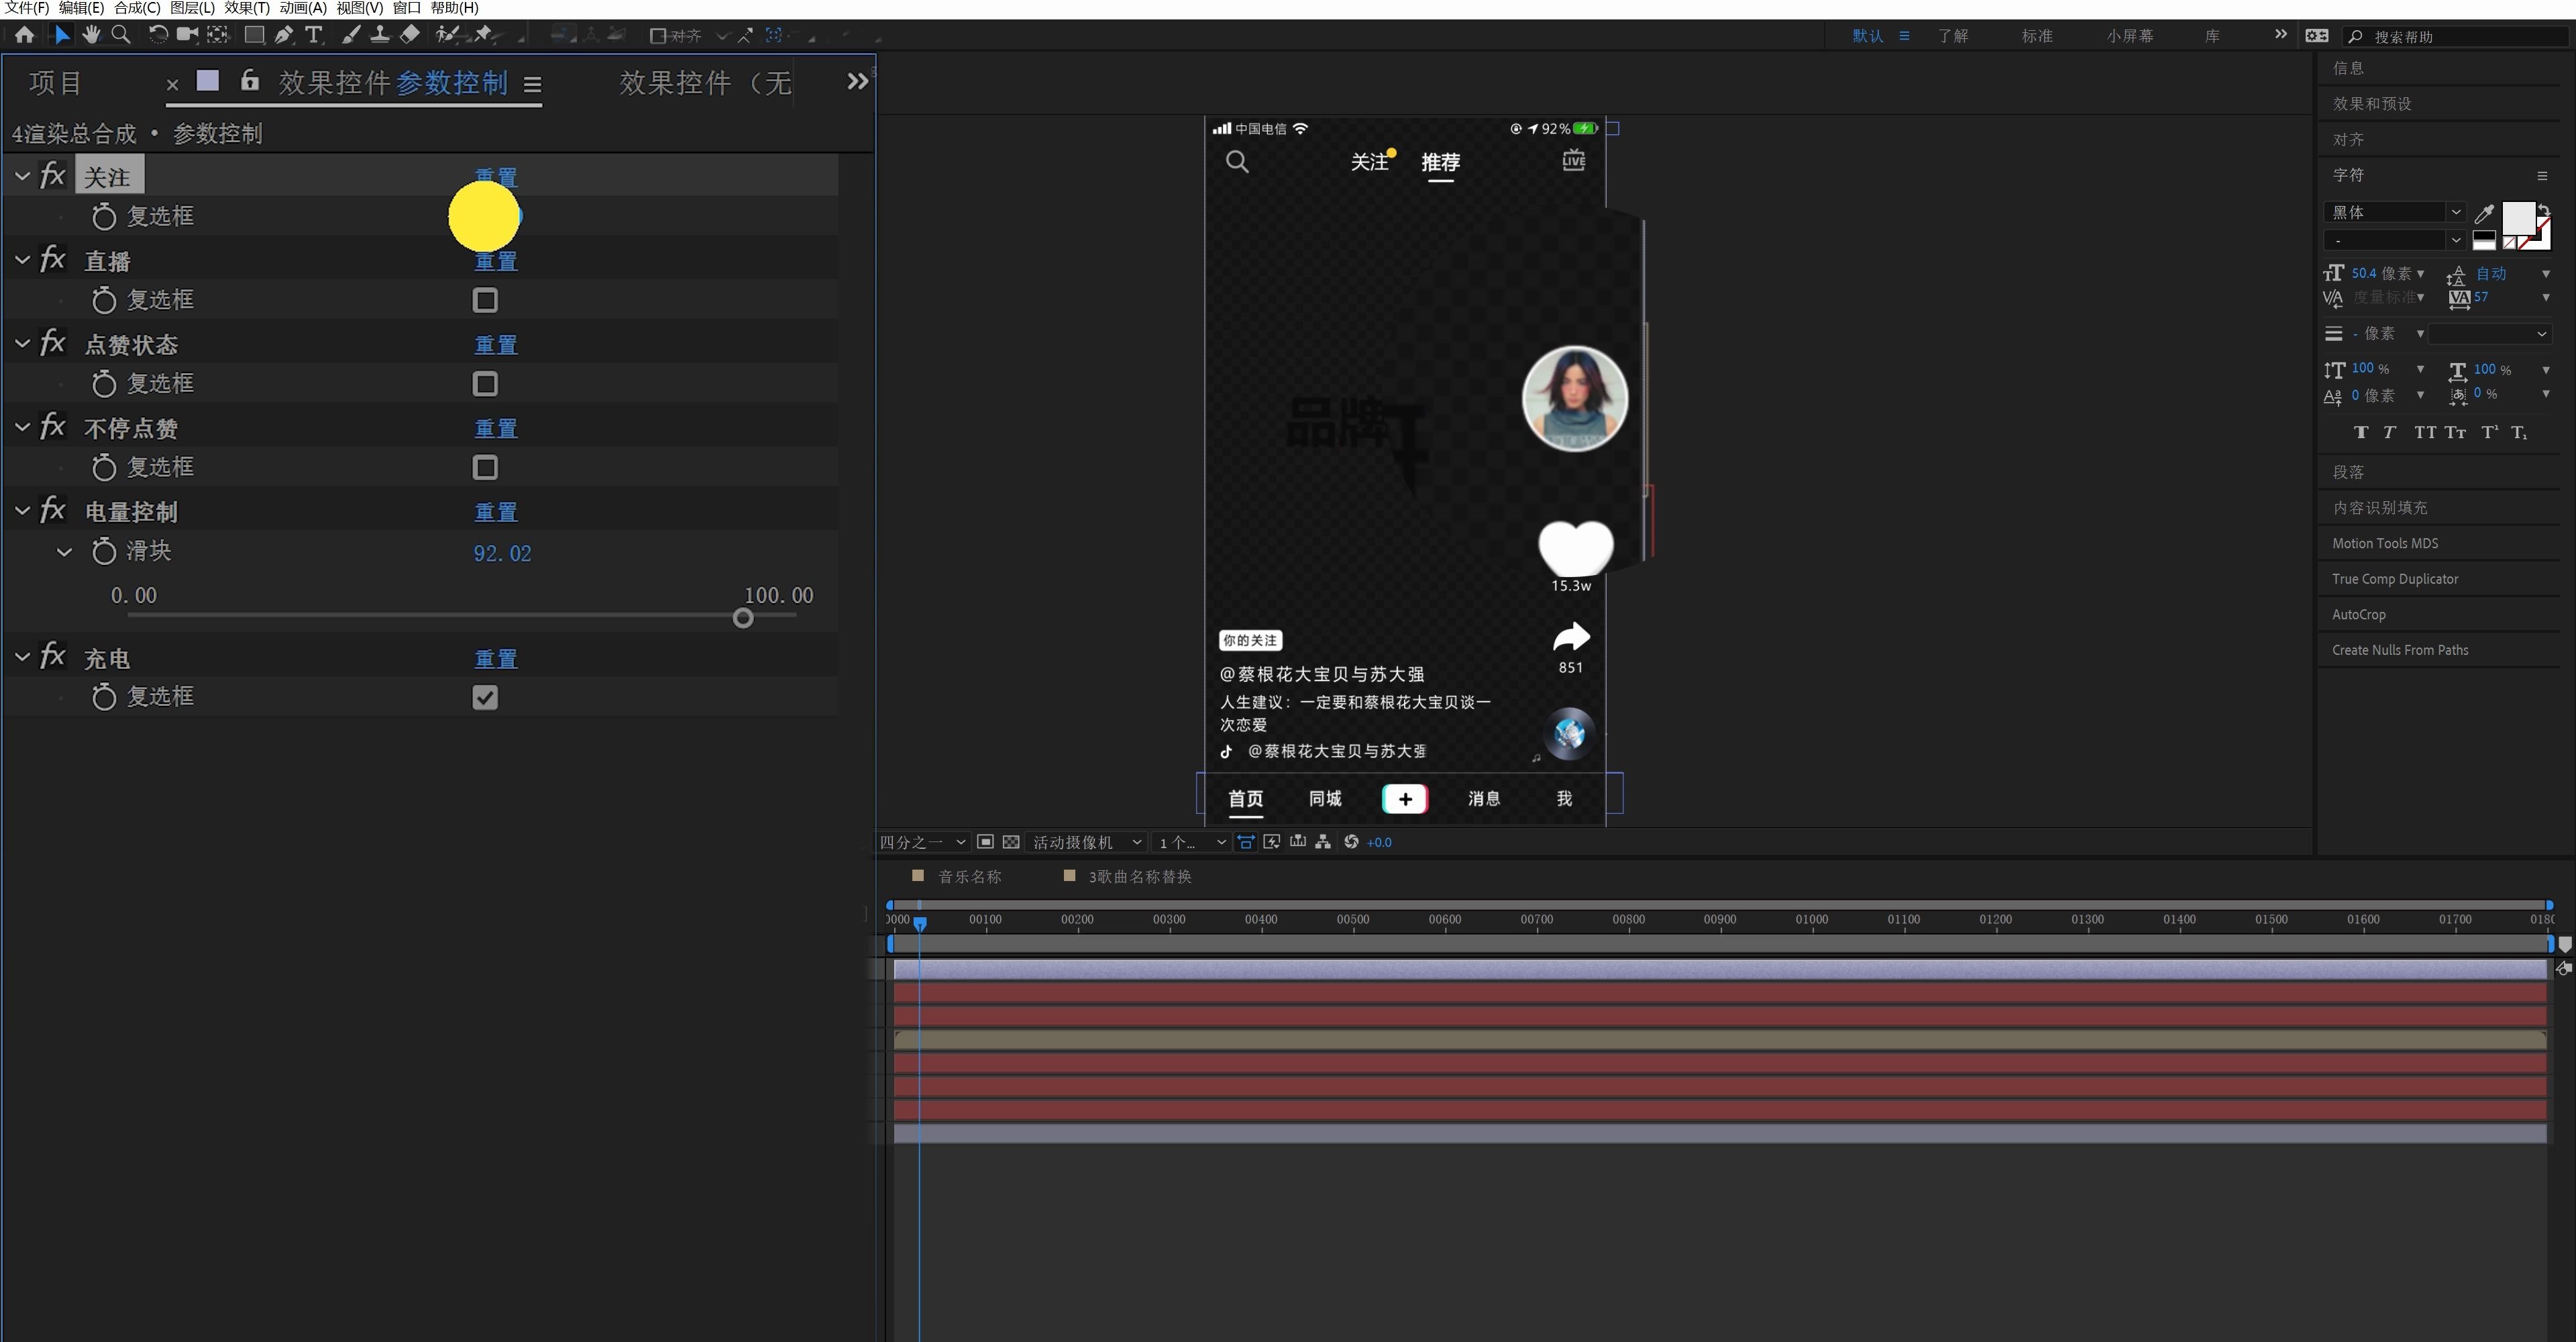2576x1342 pixels.
Task: Collapse the 电量控制 effect group
Action: click(x=23, y=511)
